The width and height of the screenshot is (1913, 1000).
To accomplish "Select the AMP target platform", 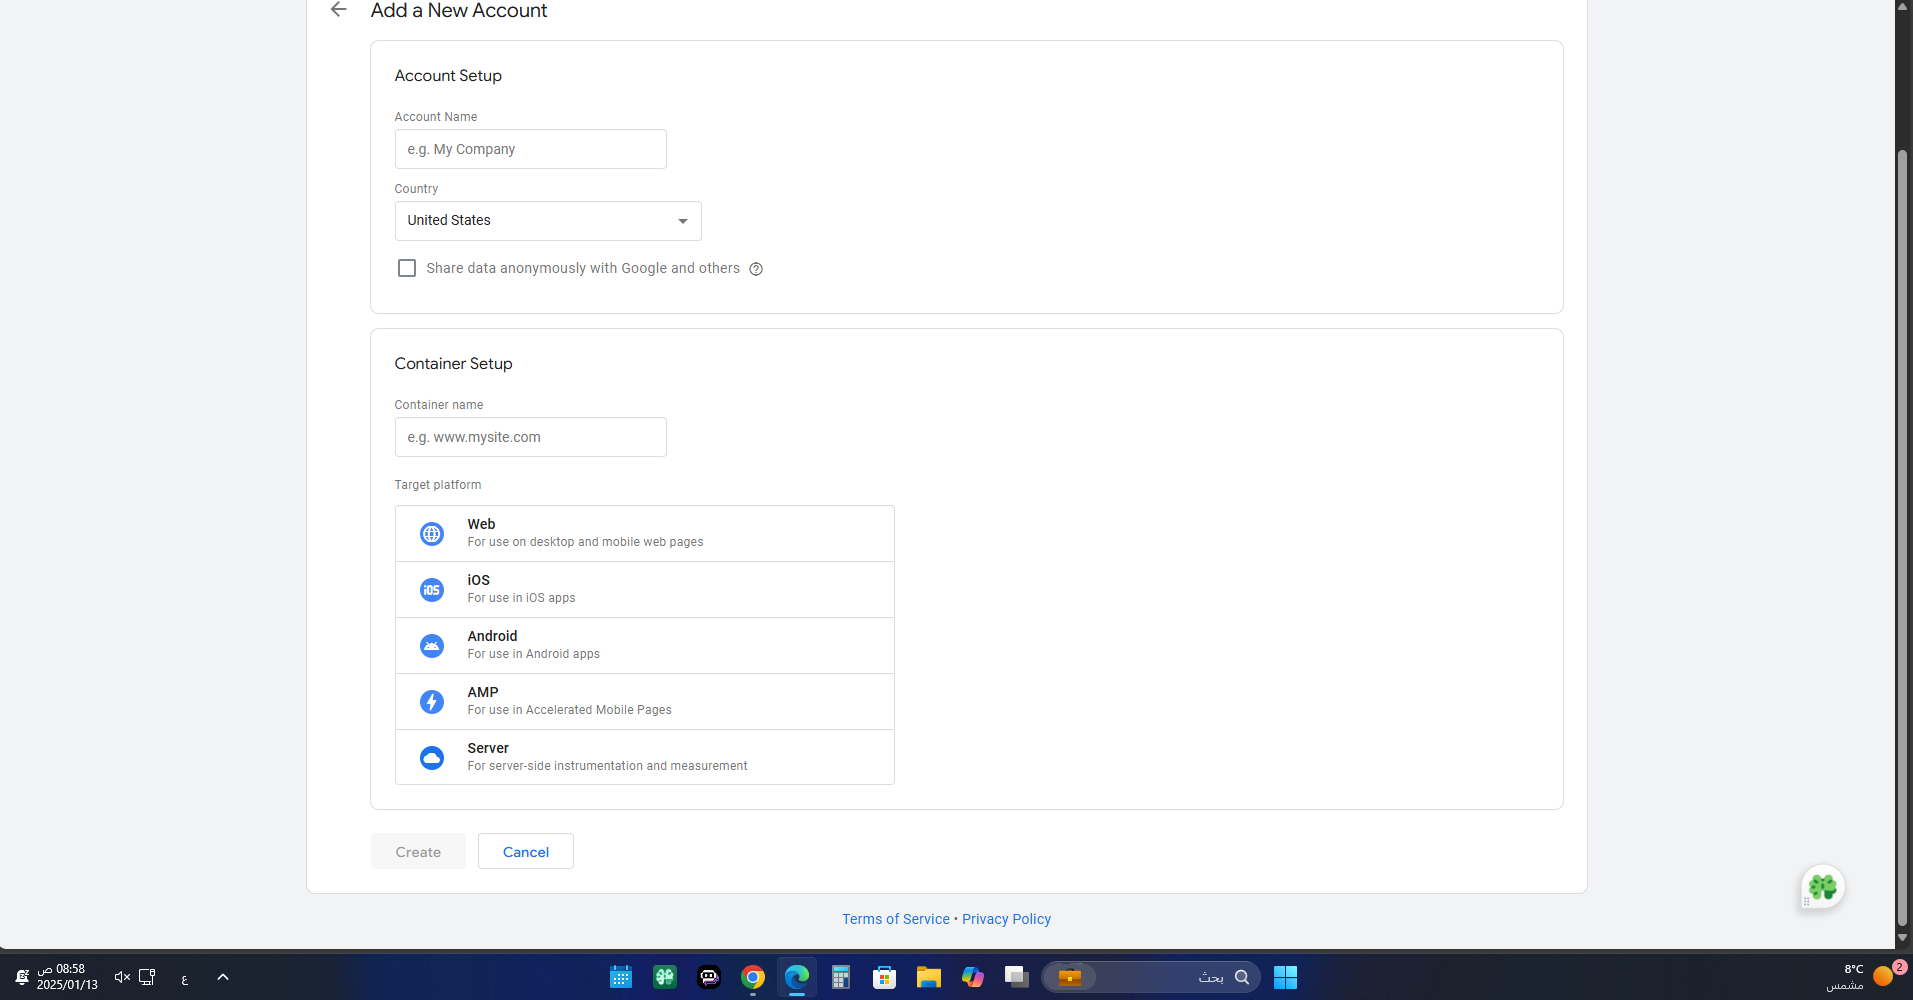I will click(644, 701).
